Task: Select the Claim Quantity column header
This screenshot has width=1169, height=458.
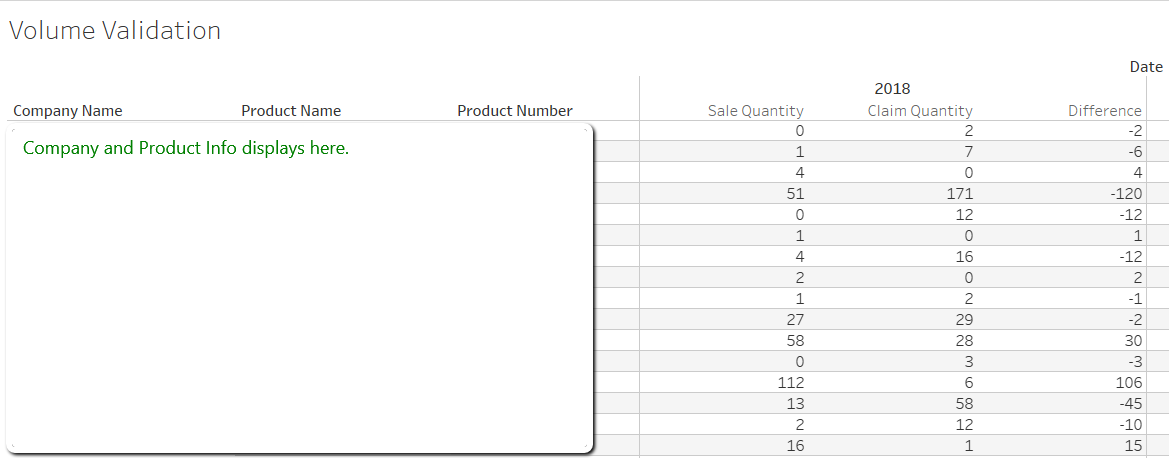Action: (x=920, y=111)
